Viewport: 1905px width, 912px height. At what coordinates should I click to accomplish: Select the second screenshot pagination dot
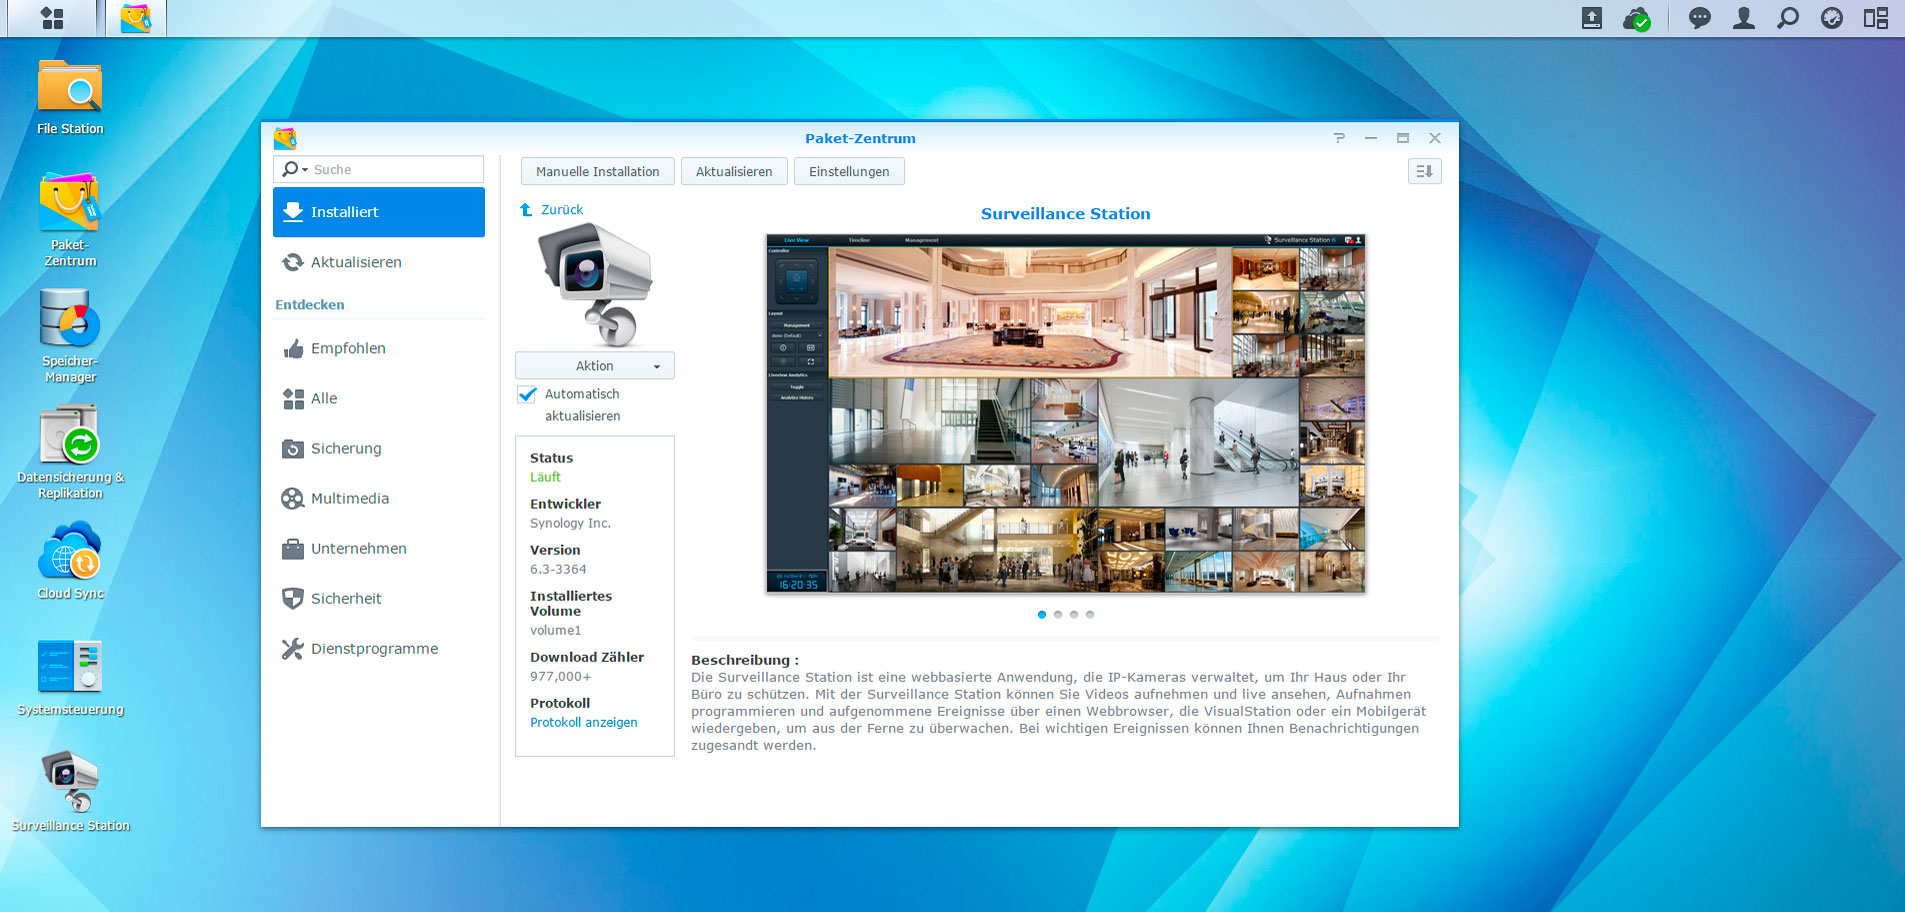(1058, 614)
